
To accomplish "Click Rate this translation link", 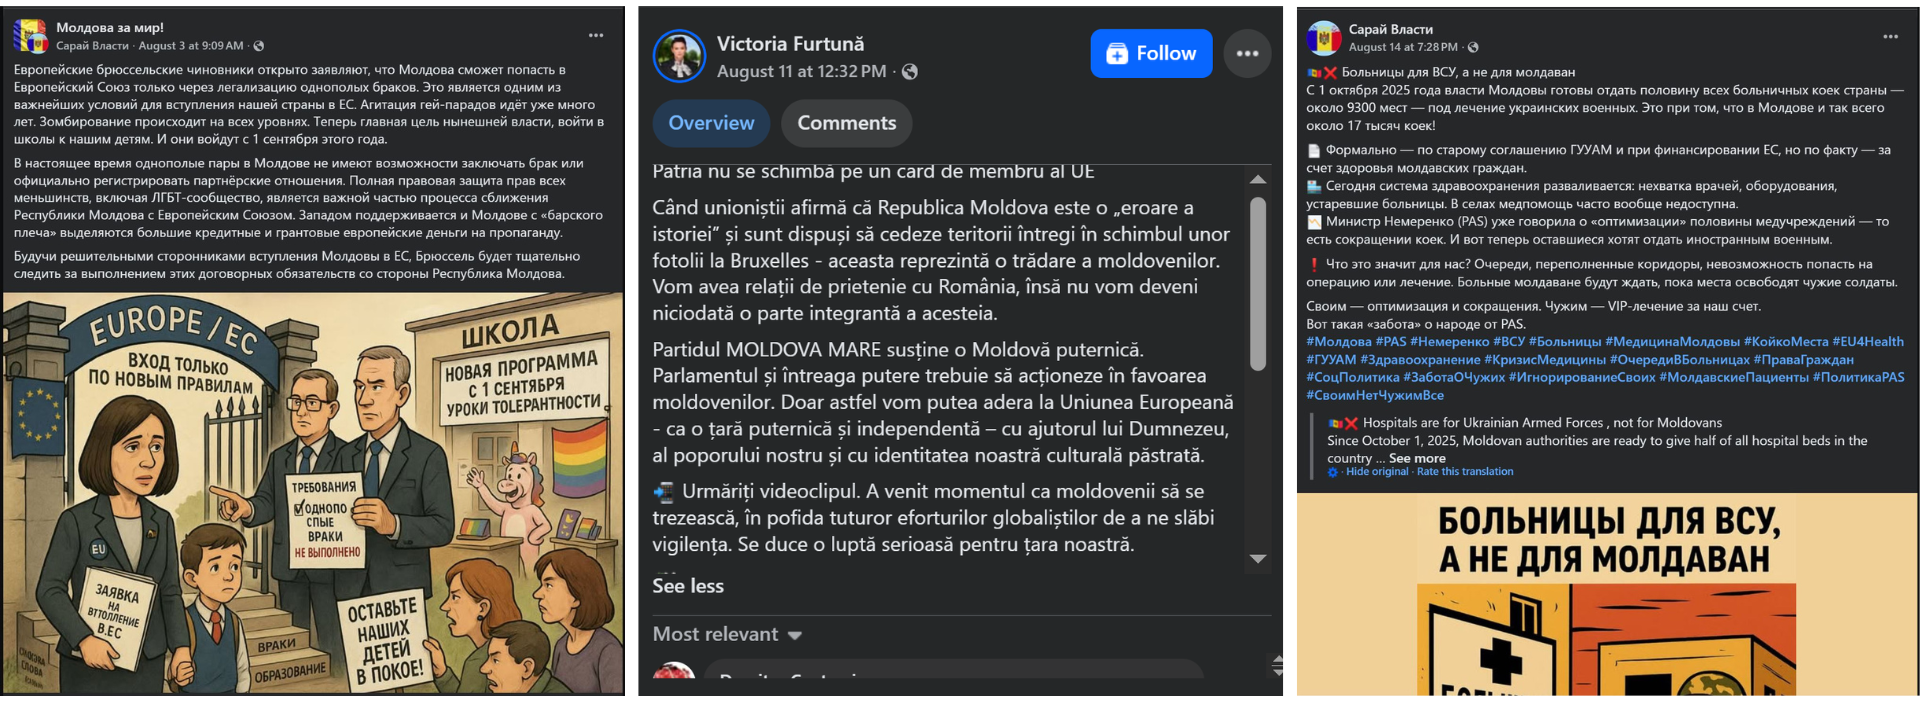I will [x=1465, y=472].
